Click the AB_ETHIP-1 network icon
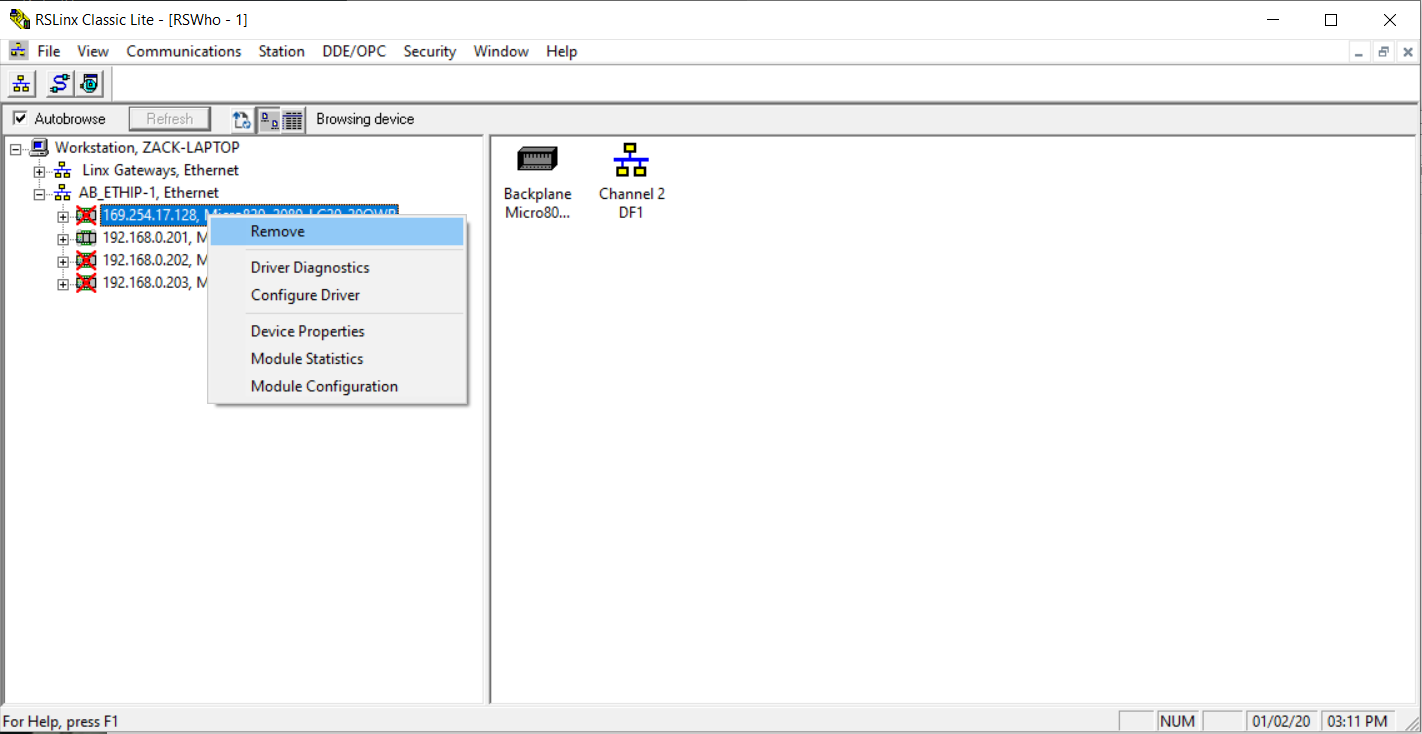 [63, 193]
